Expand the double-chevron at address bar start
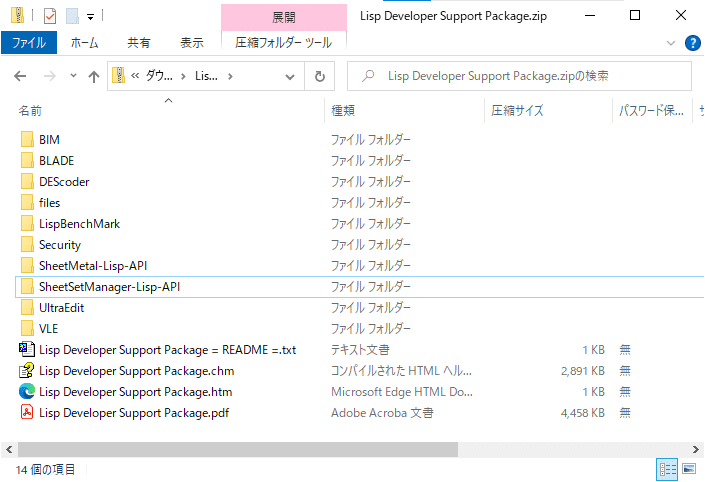The width and height of the screenshot is (705, 482). 135,76
